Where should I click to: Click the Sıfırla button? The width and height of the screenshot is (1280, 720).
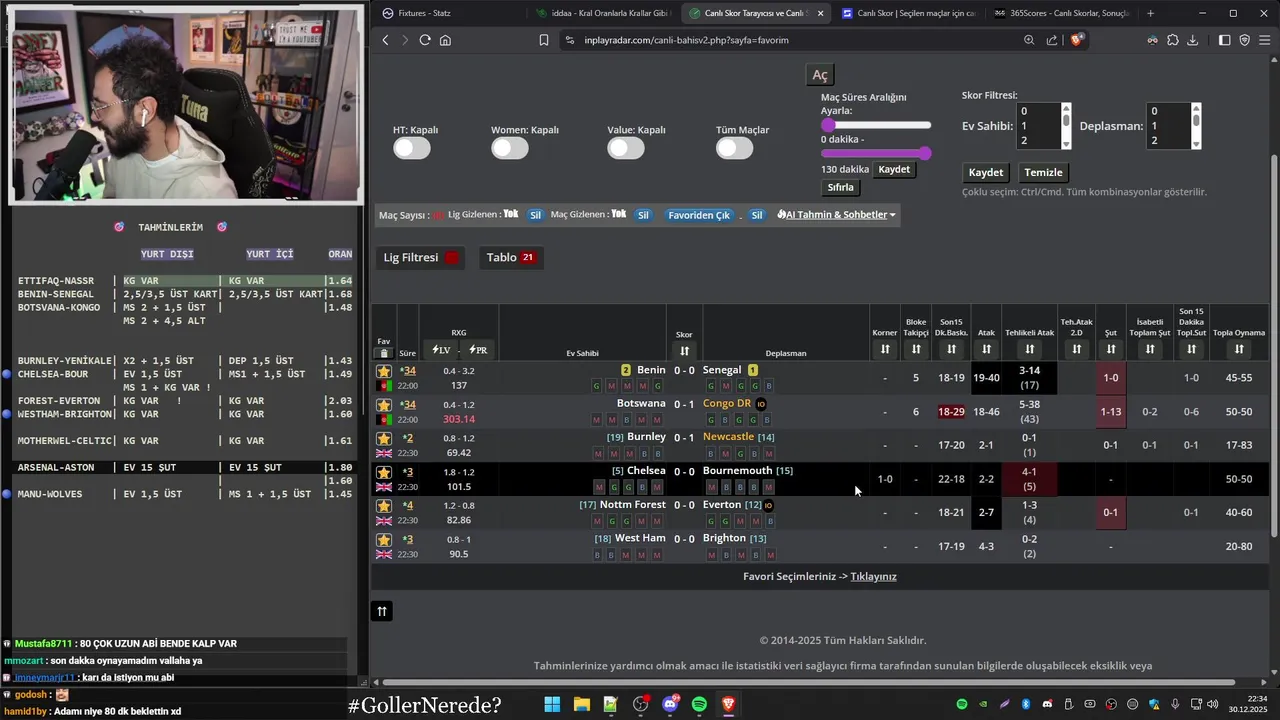coord(841,187)
